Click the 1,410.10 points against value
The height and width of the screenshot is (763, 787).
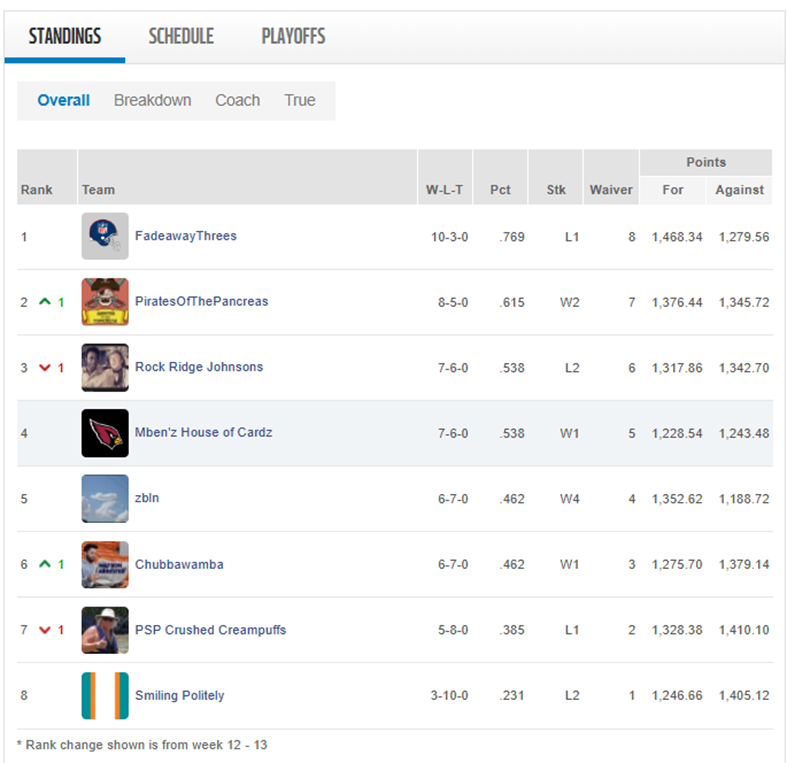coord(744,630)
